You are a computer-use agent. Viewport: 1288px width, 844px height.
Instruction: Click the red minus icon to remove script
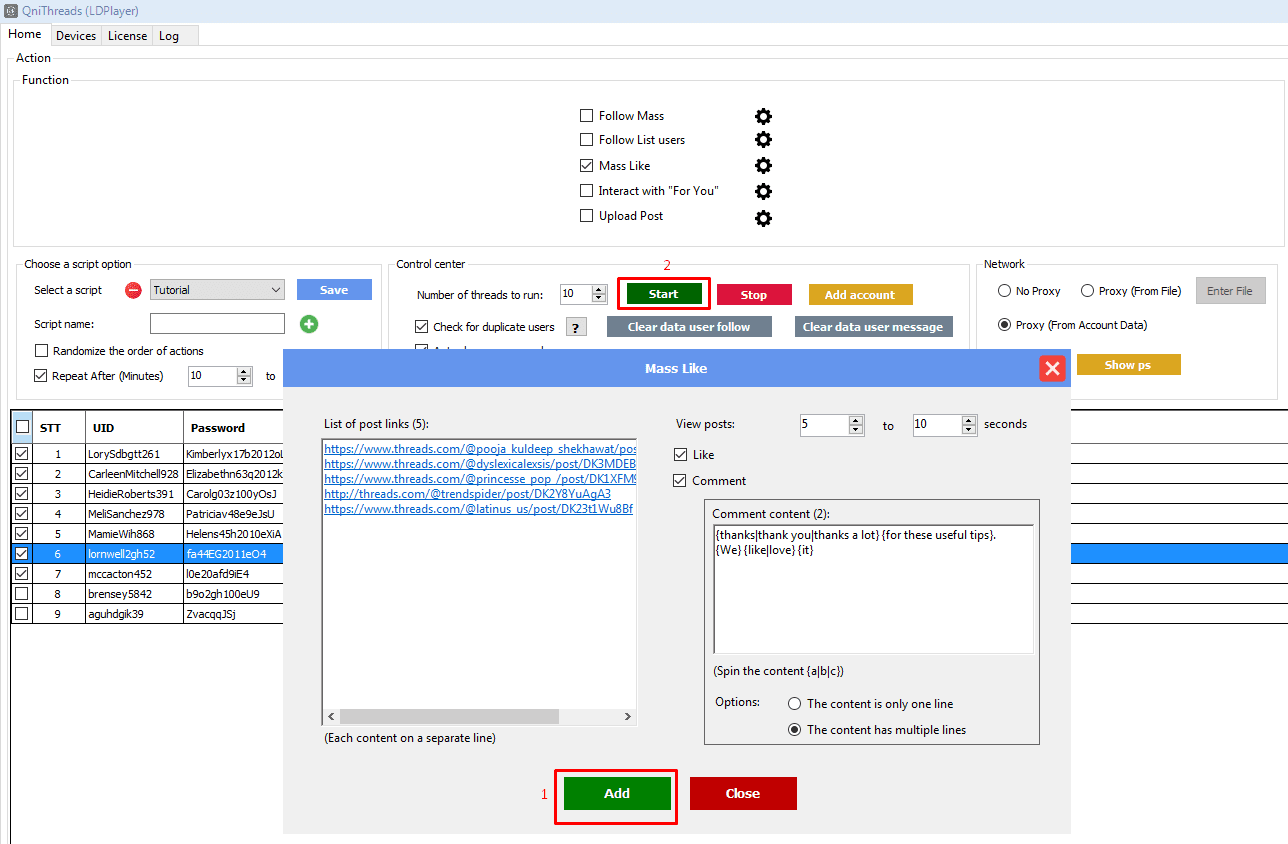(133, 291)
